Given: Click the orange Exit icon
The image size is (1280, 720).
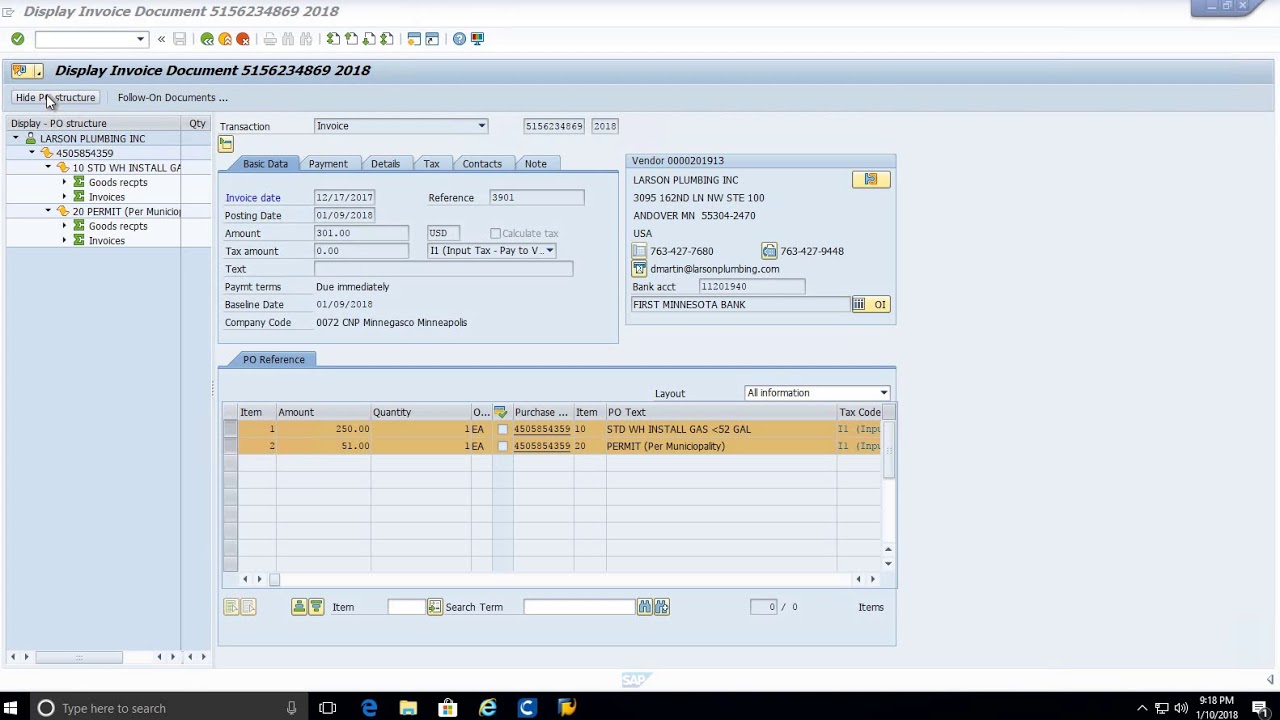Looking at the screenshot, I should pyautogui.click(x=225, y=39).
